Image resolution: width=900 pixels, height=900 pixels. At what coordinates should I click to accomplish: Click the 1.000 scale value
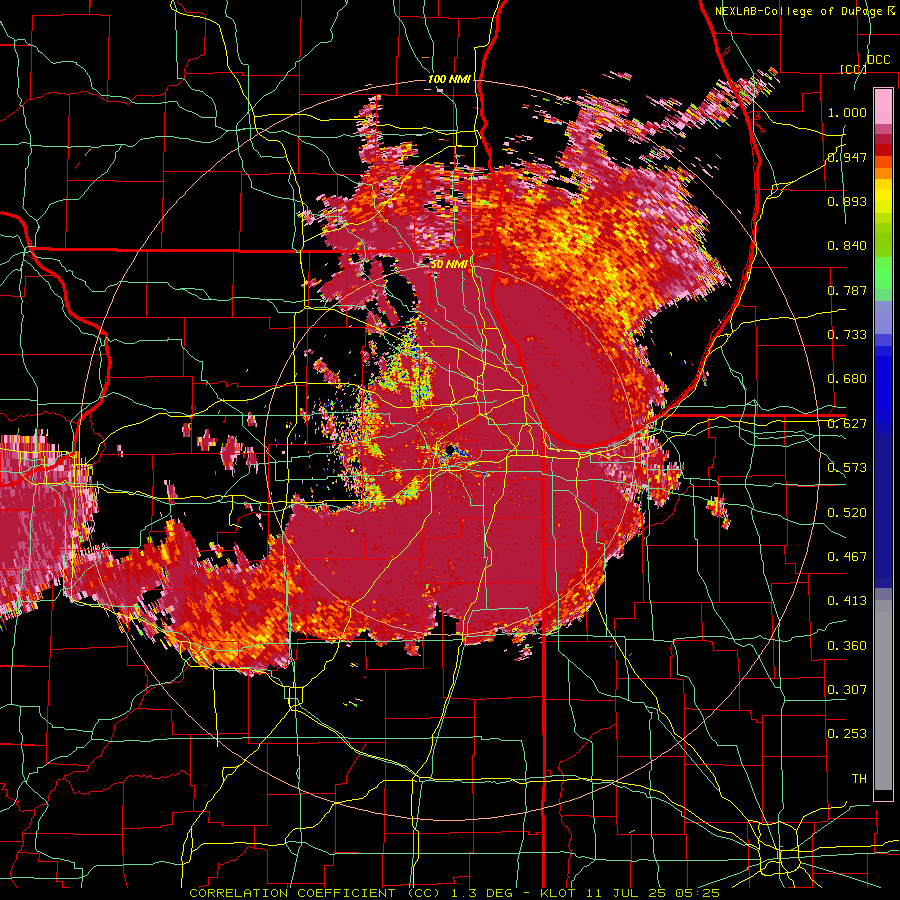tap(847, 112)
